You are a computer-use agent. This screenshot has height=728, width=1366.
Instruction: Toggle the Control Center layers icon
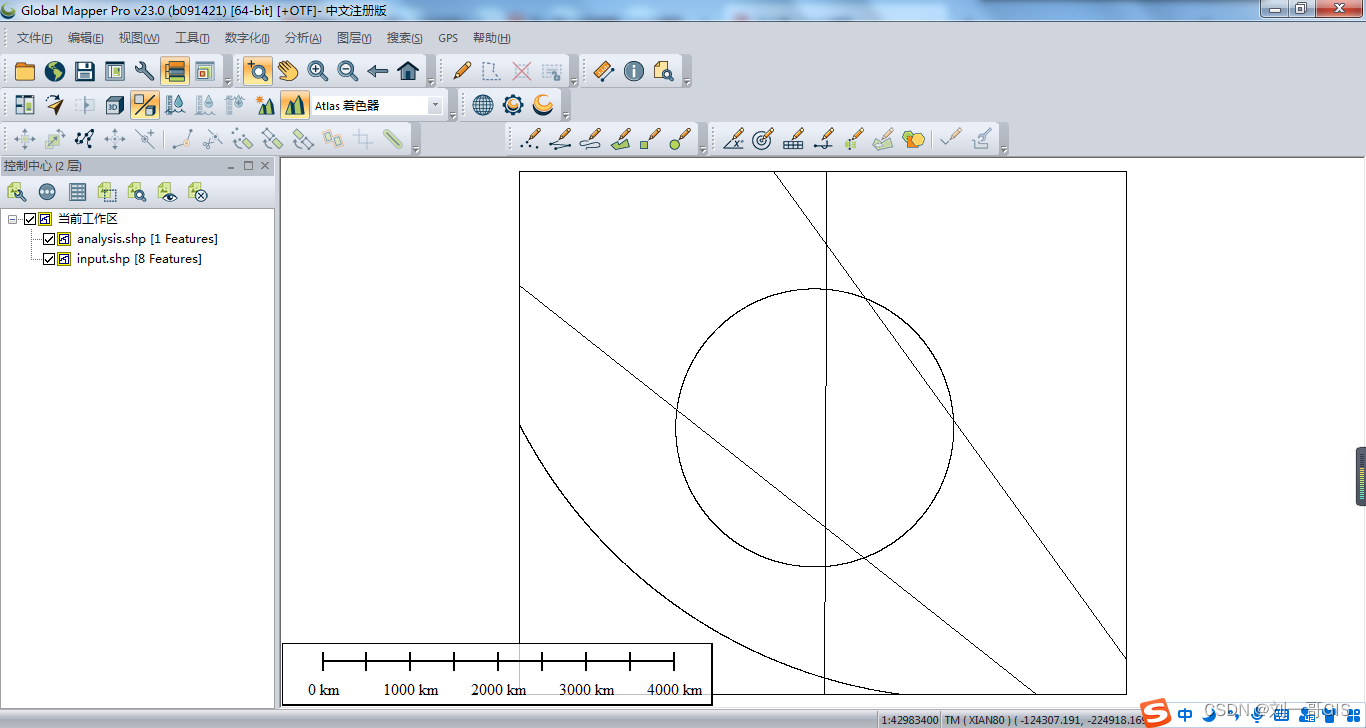174,71
